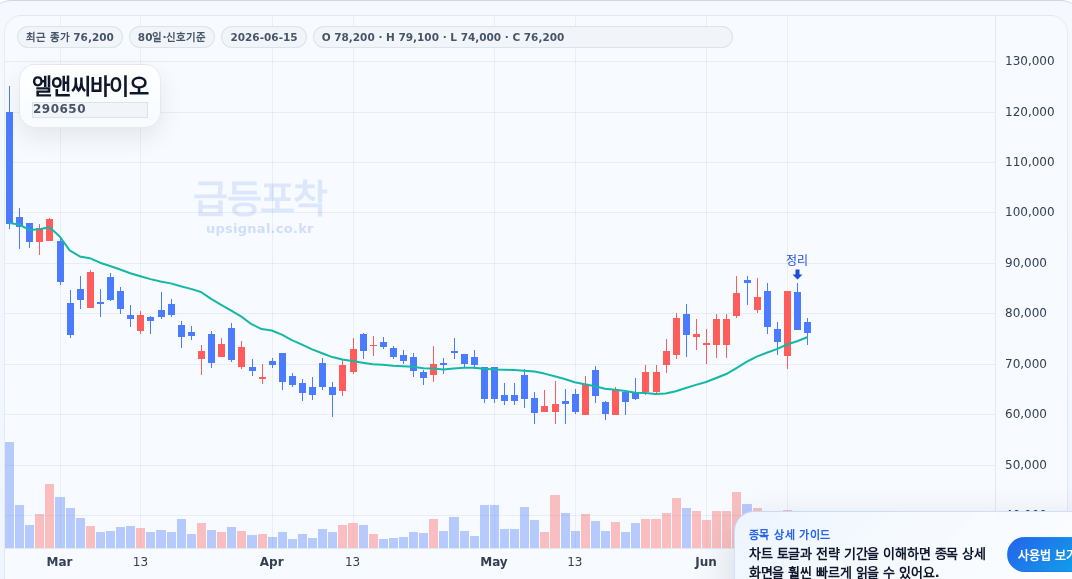Click the Apr date axis label
The width and height of the screenshot is (1072, 579).
coord(271,562)
